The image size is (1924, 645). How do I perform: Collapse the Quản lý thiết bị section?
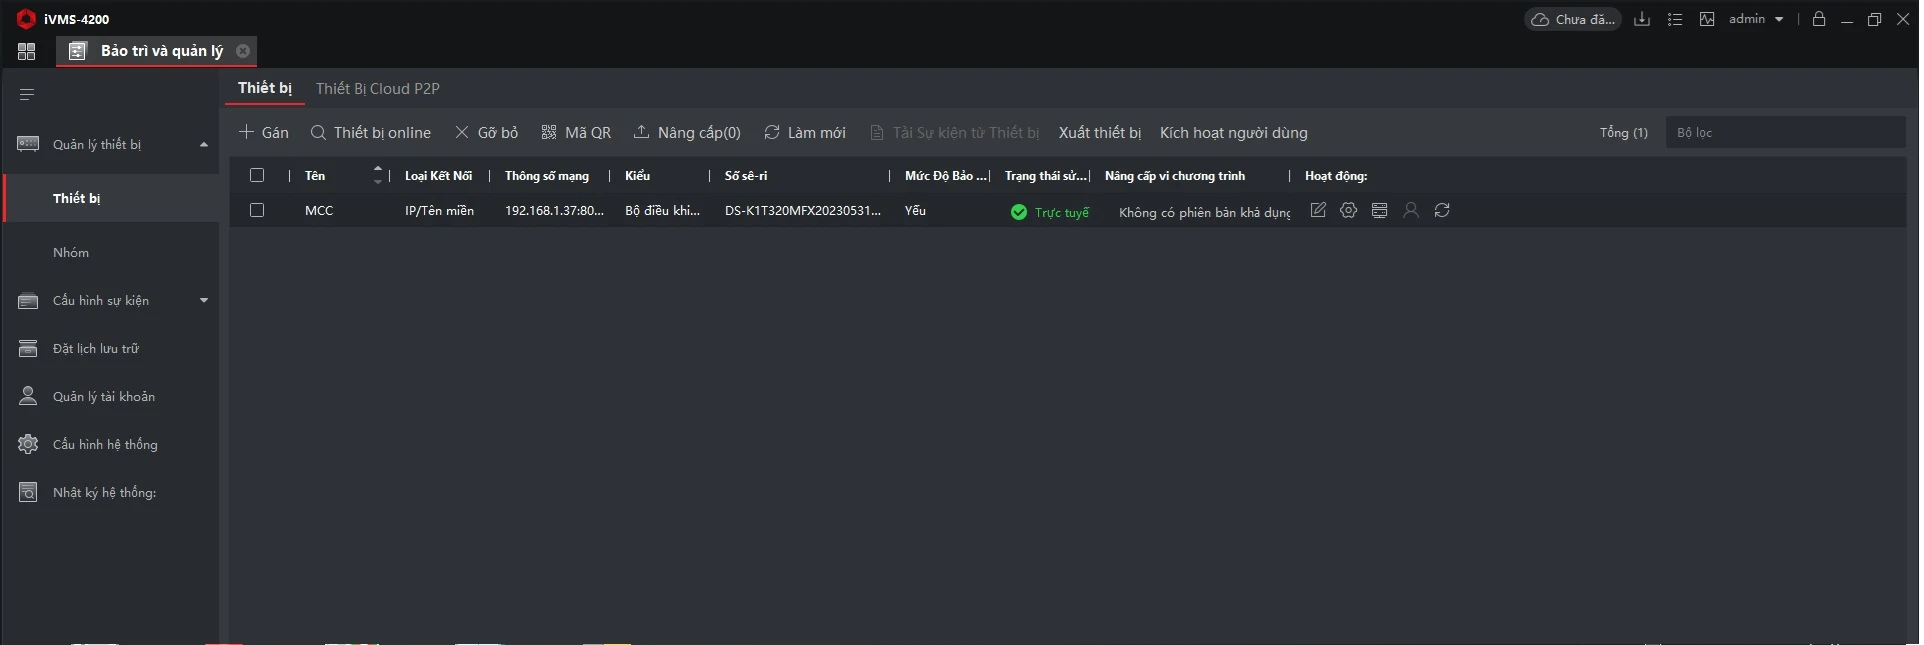click(x=204, y=145)
